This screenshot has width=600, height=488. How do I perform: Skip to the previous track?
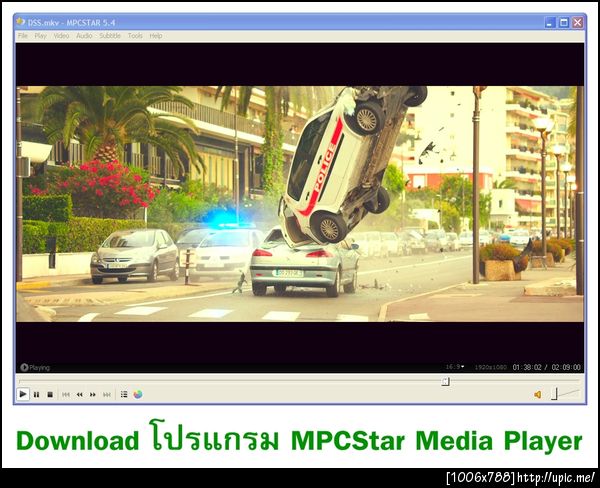[x=66, y=394]
